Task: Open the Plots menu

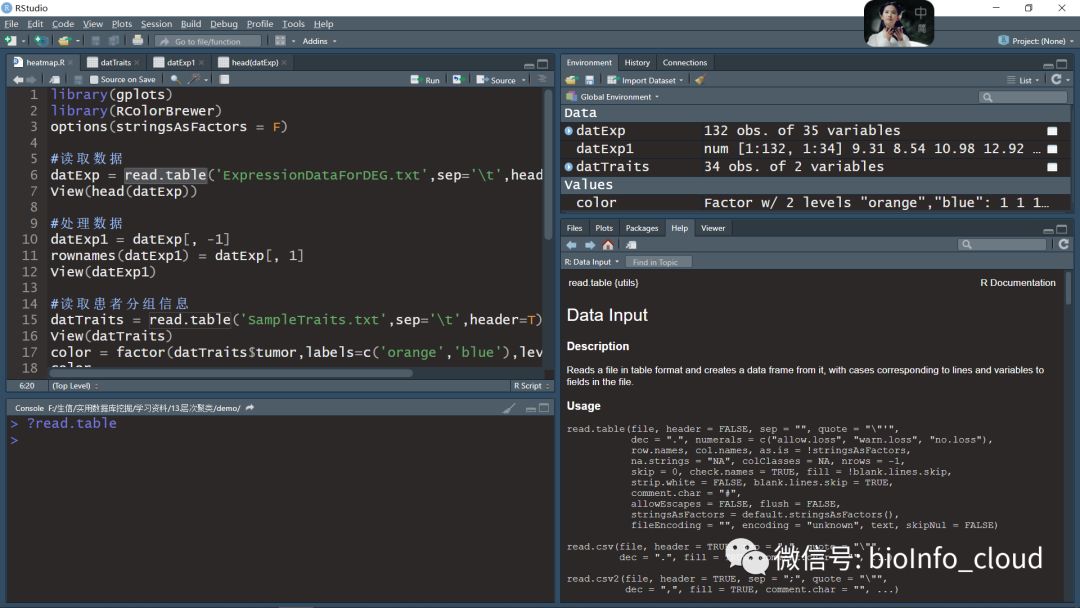Action: point(121,24)
